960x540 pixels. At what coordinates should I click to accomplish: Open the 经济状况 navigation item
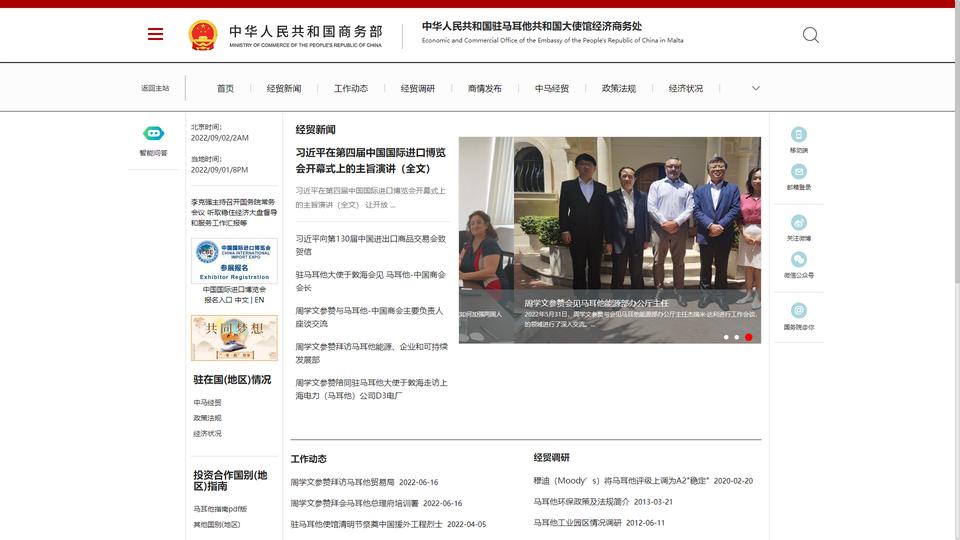point(686,88)
